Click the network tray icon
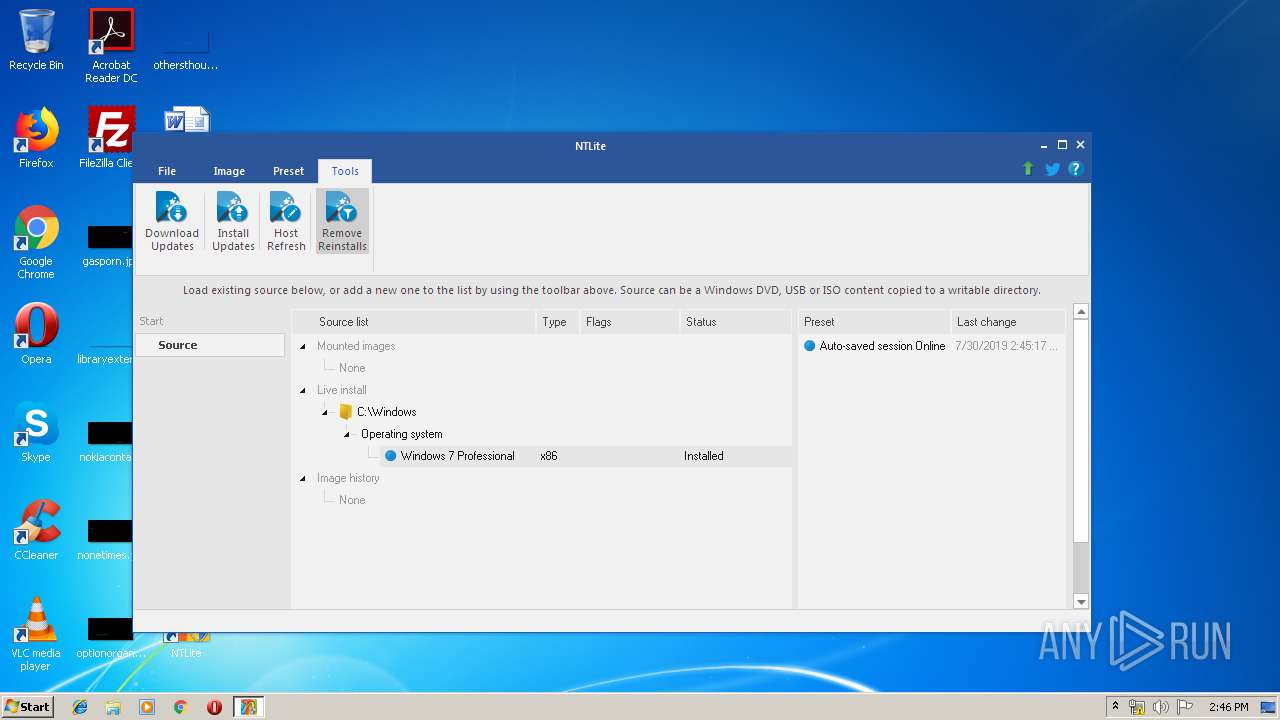This screenshot has width=1280, height=720. pyautogui.click(x=1137, y=707)
